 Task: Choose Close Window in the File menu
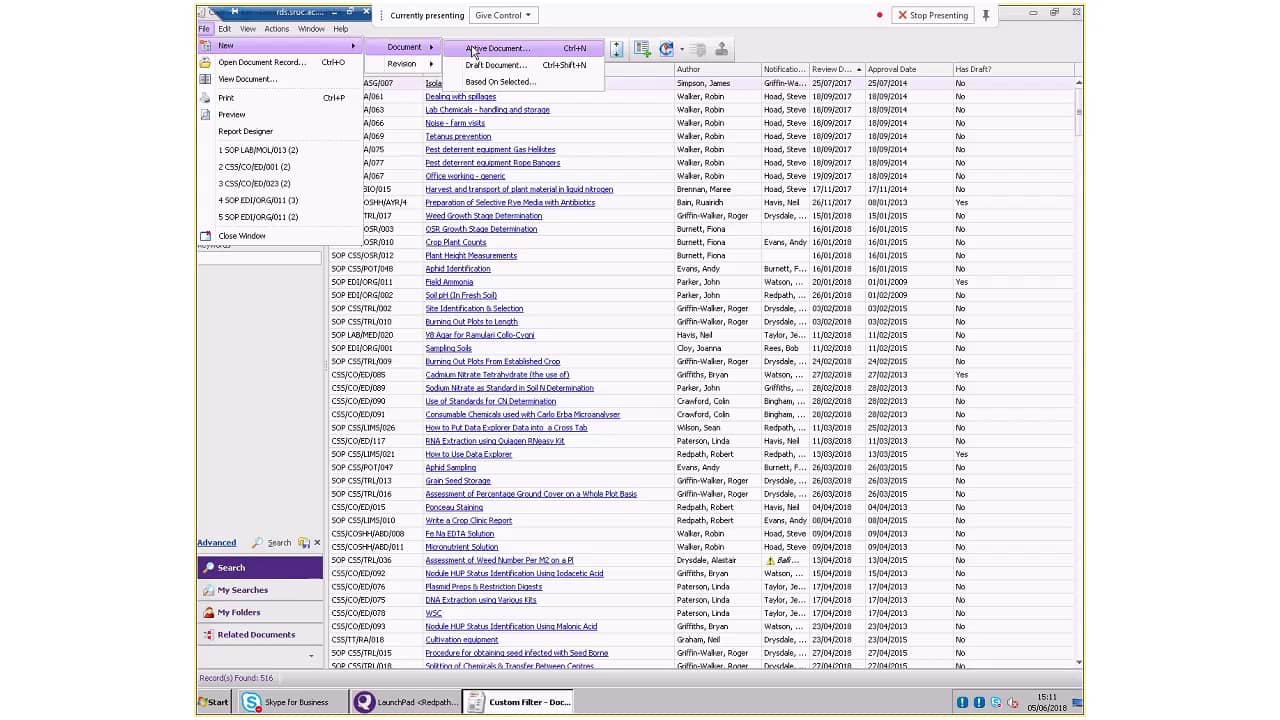point(279,236)
